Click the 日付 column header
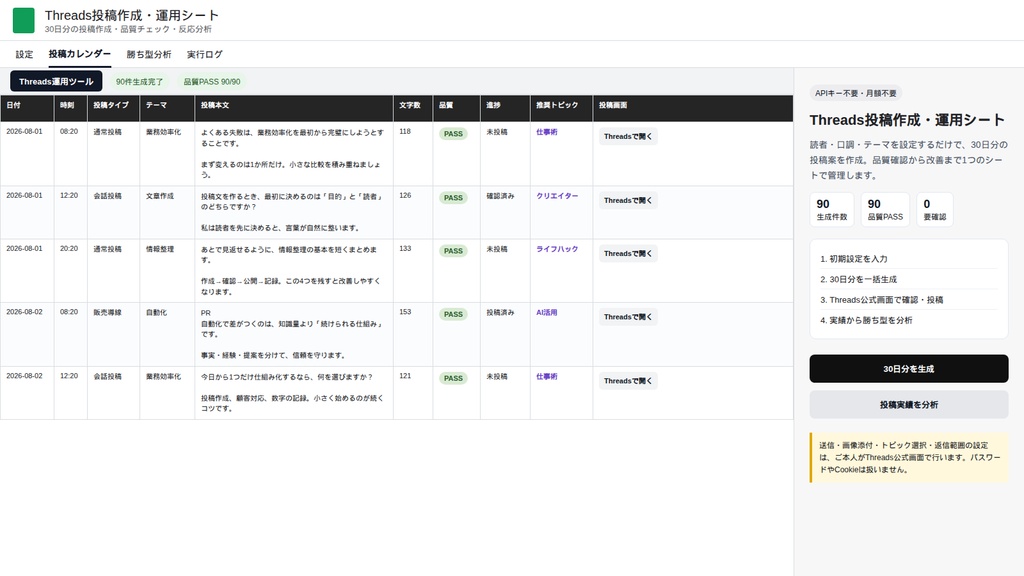 (27, 108)
